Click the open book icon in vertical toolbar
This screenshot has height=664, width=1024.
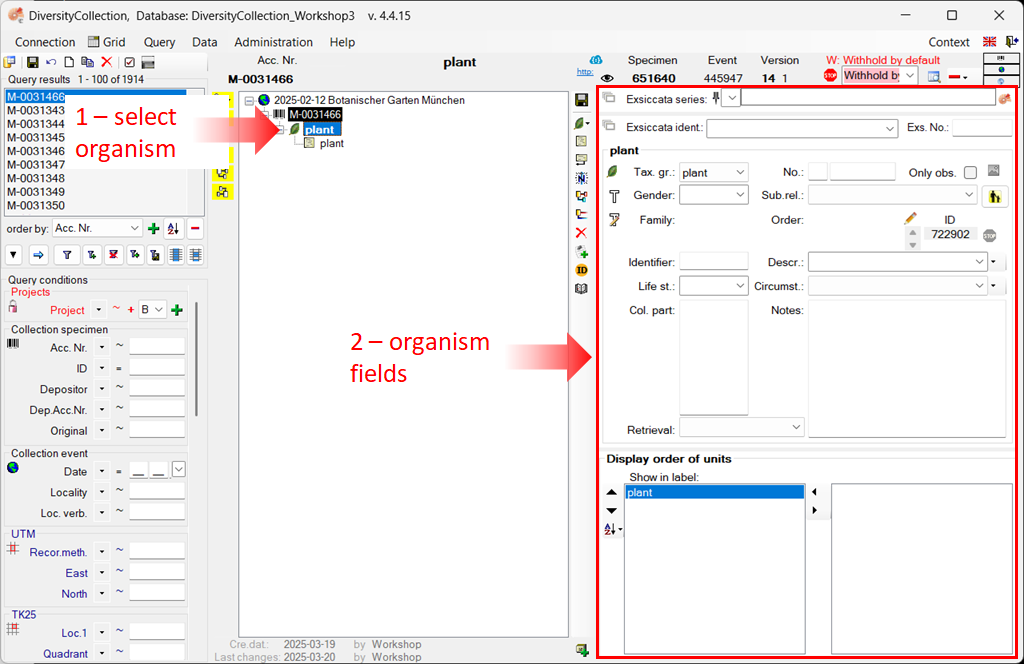coord(581,289)
